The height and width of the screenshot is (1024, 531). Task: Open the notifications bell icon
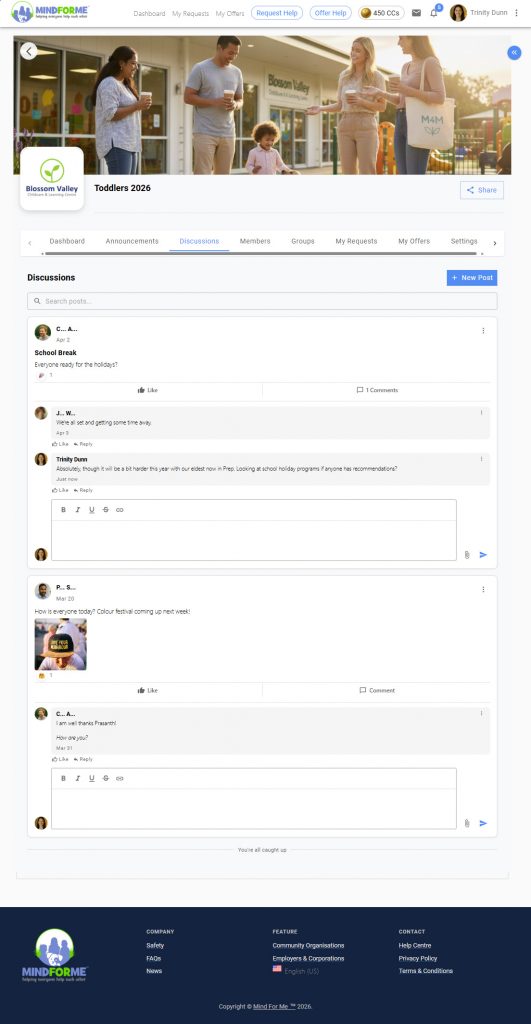(434, 13)
